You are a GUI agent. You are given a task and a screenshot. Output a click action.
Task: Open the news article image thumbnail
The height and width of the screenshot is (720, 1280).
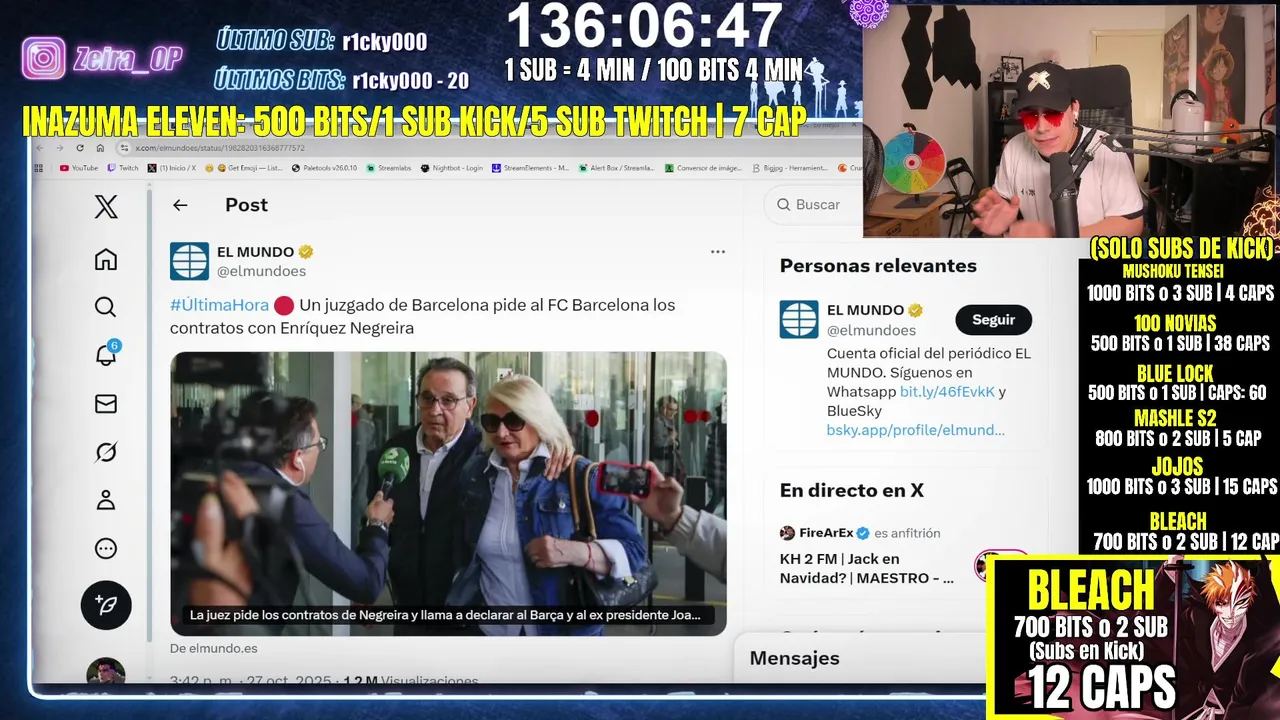tap(448, 493)
